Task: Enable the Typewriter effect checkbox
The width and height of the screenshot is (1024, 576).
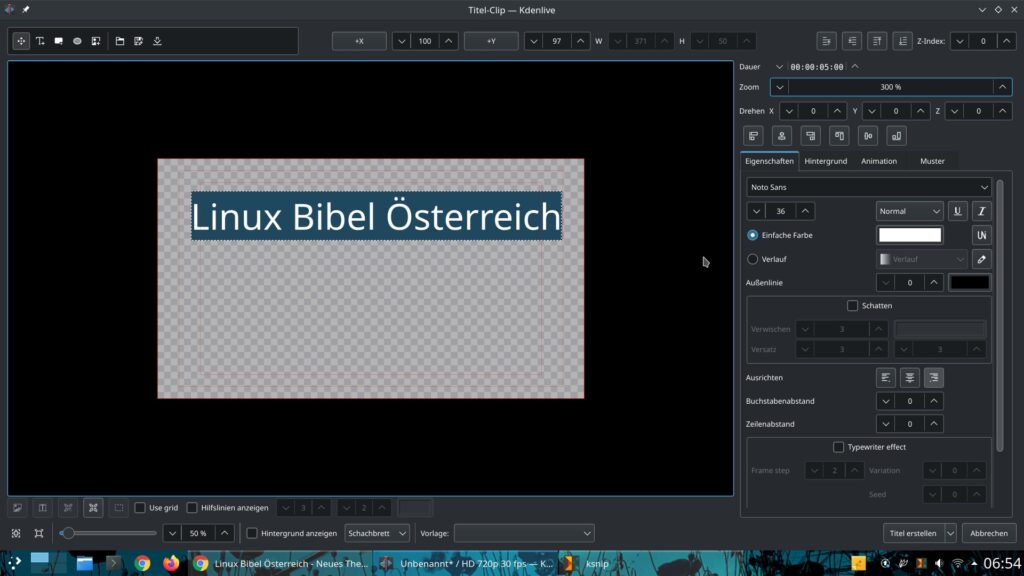Action: [x=839, y=447]
